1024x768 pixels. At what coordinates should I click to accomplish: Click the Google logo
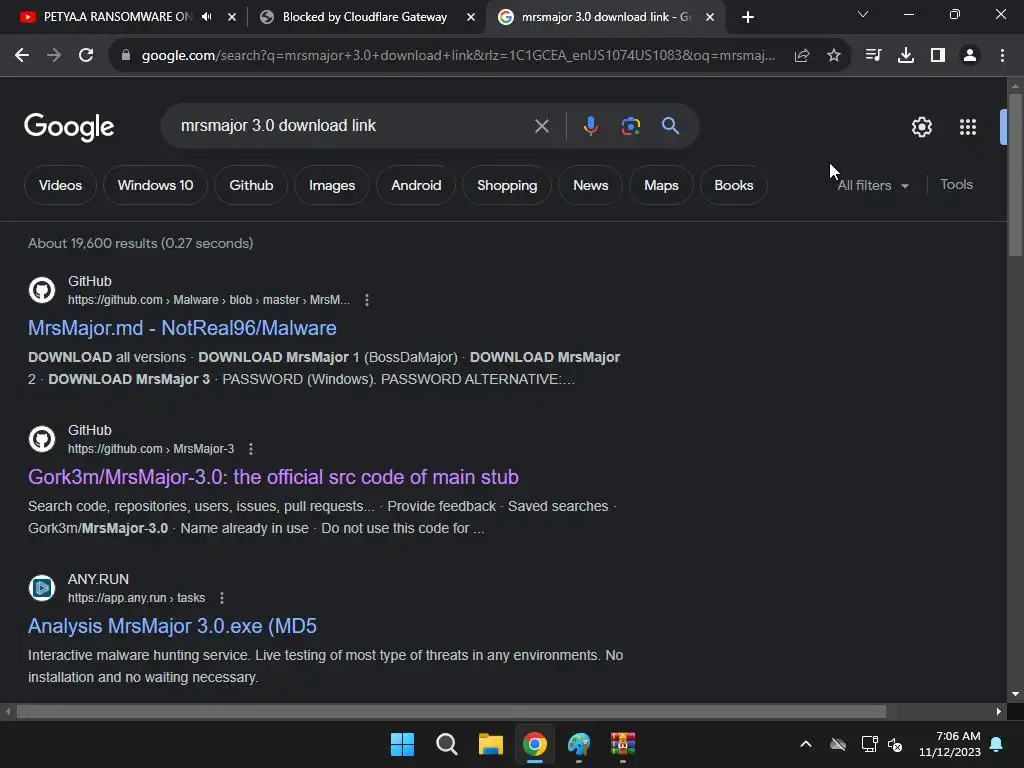point(69,127)
